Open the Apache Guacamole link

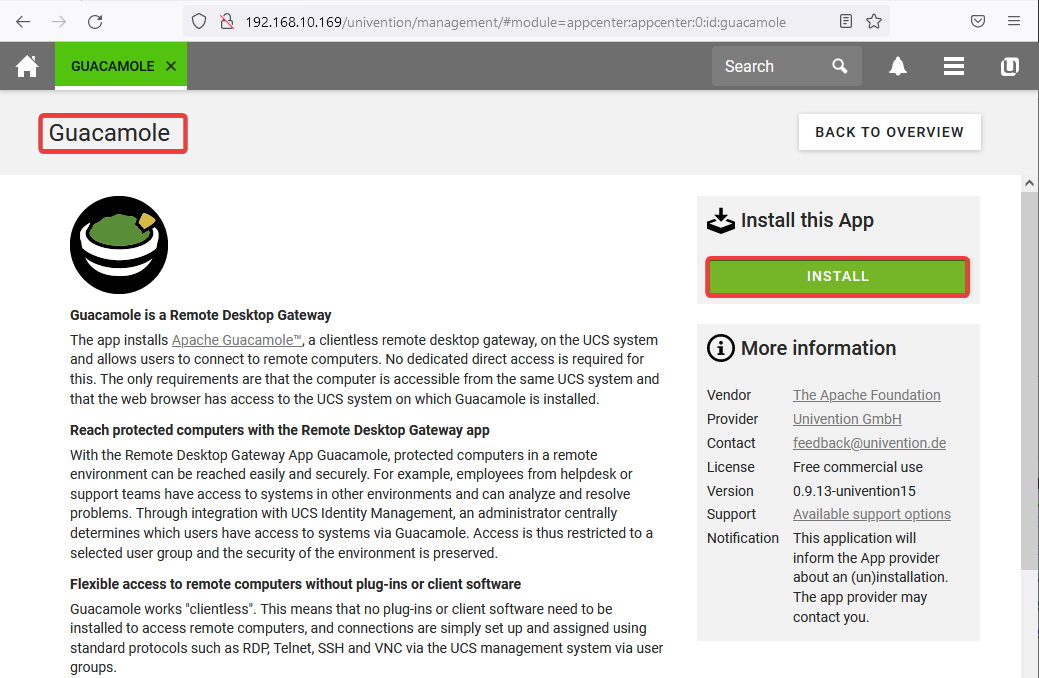tap(237, 340)
